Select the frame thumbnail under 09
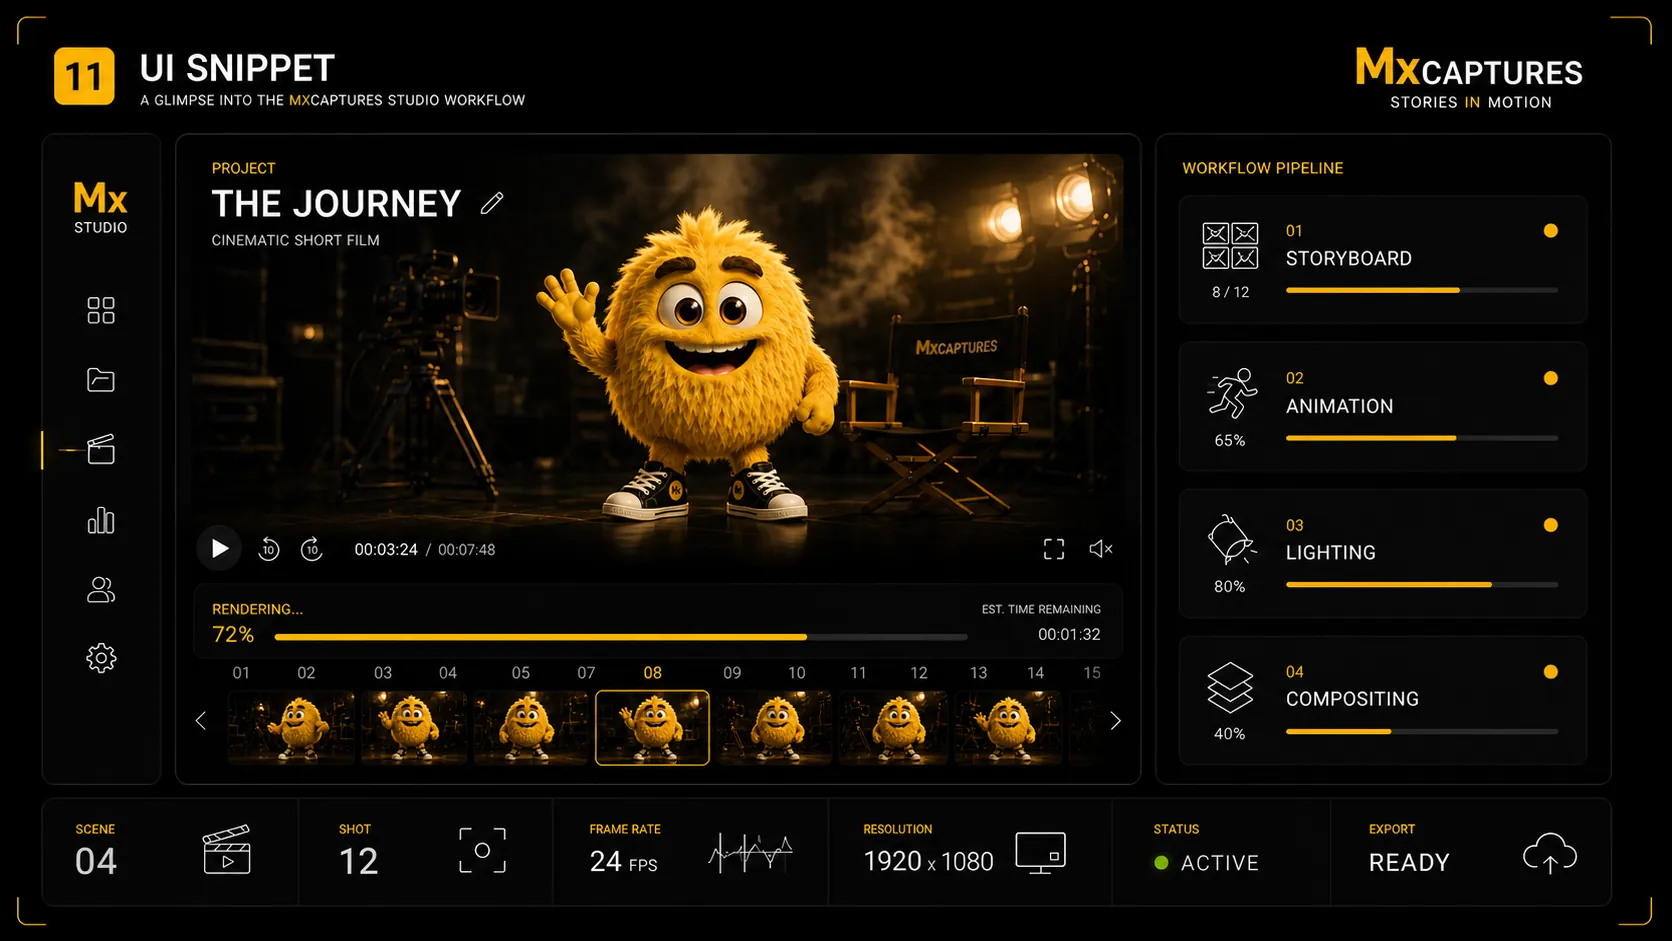Image resolution: width=1672 pixels, height=941 pixels. click(x=774, y=728)
